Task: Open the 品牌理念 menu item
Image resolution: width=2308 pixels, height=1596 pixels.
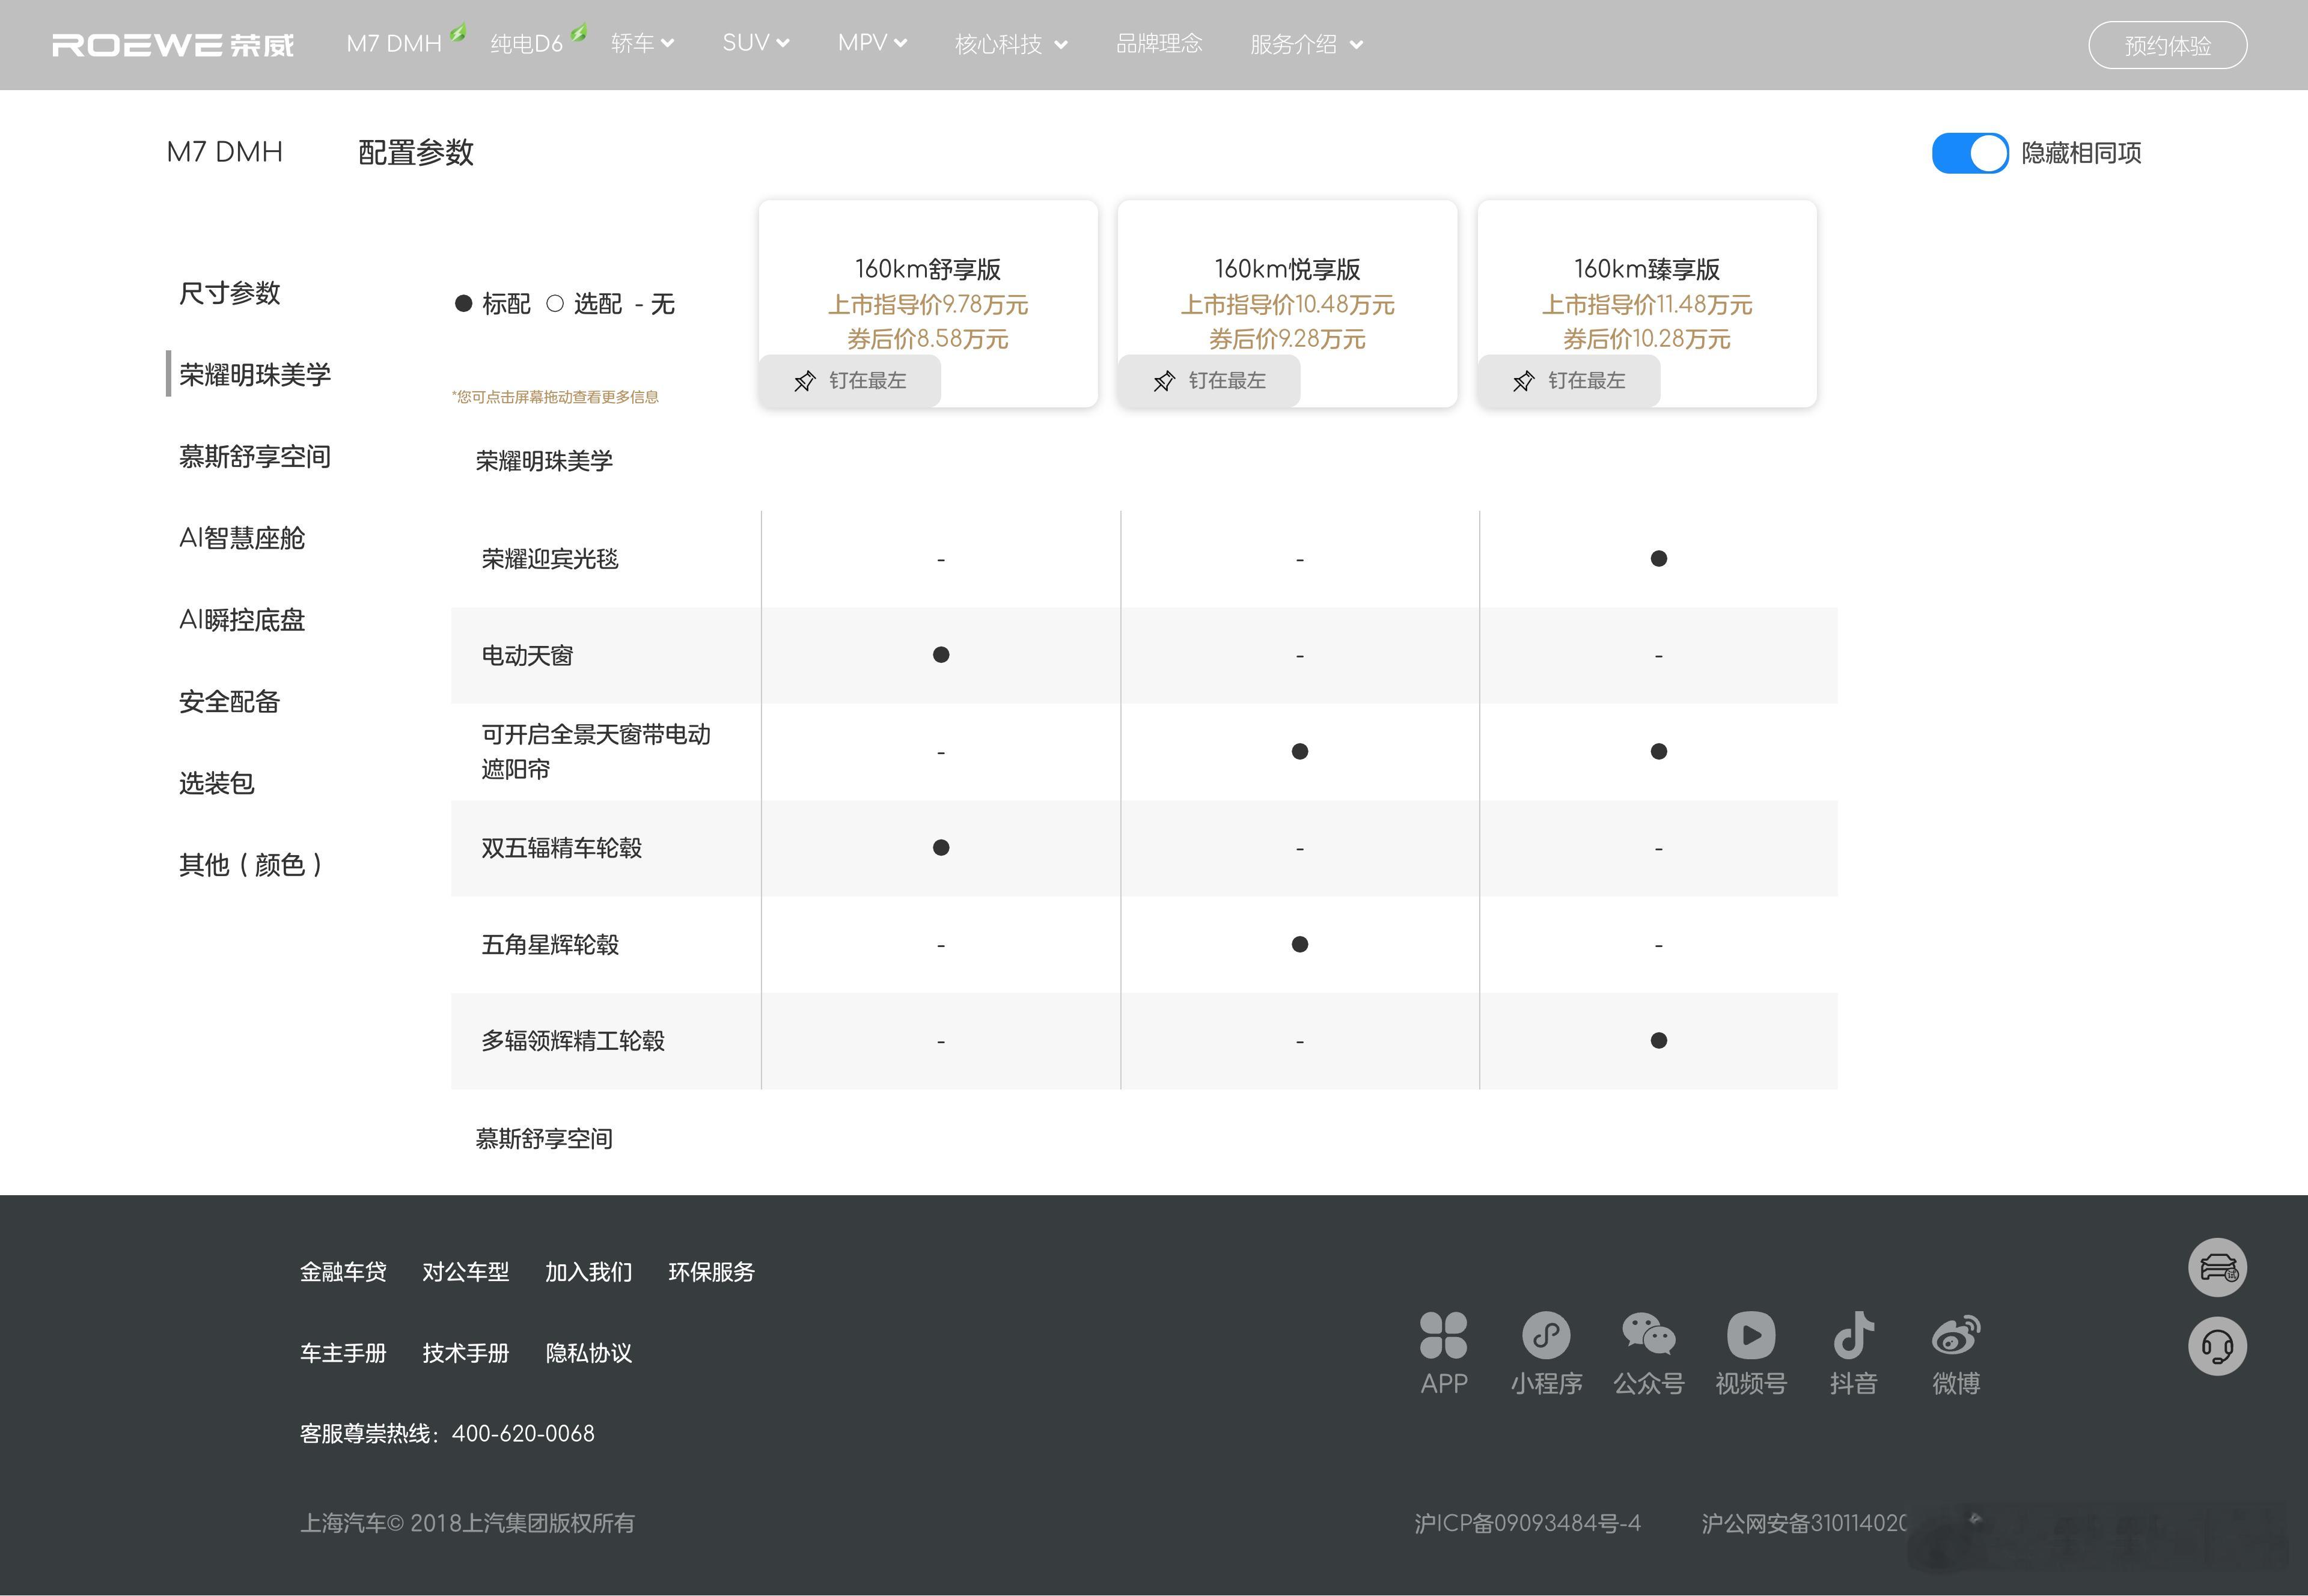Action: 1160,44
